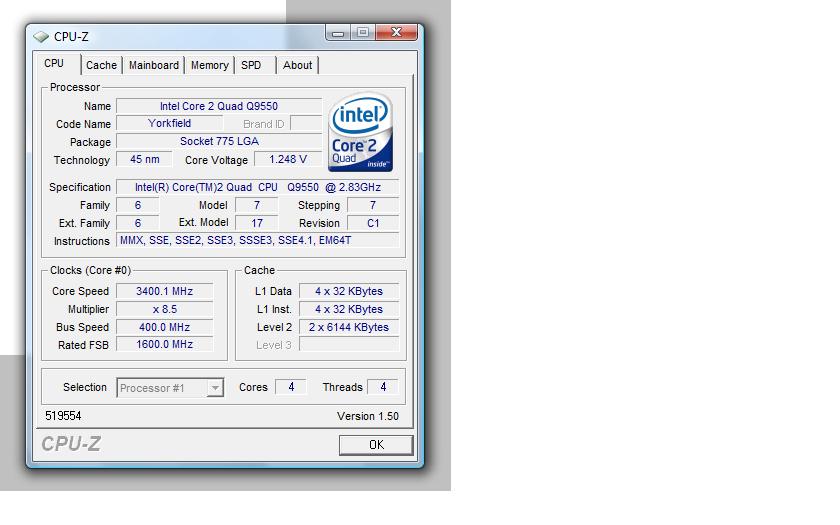Click the empty Brand ID field
This screenshot has width=840, height=525.
pos(306,123)
